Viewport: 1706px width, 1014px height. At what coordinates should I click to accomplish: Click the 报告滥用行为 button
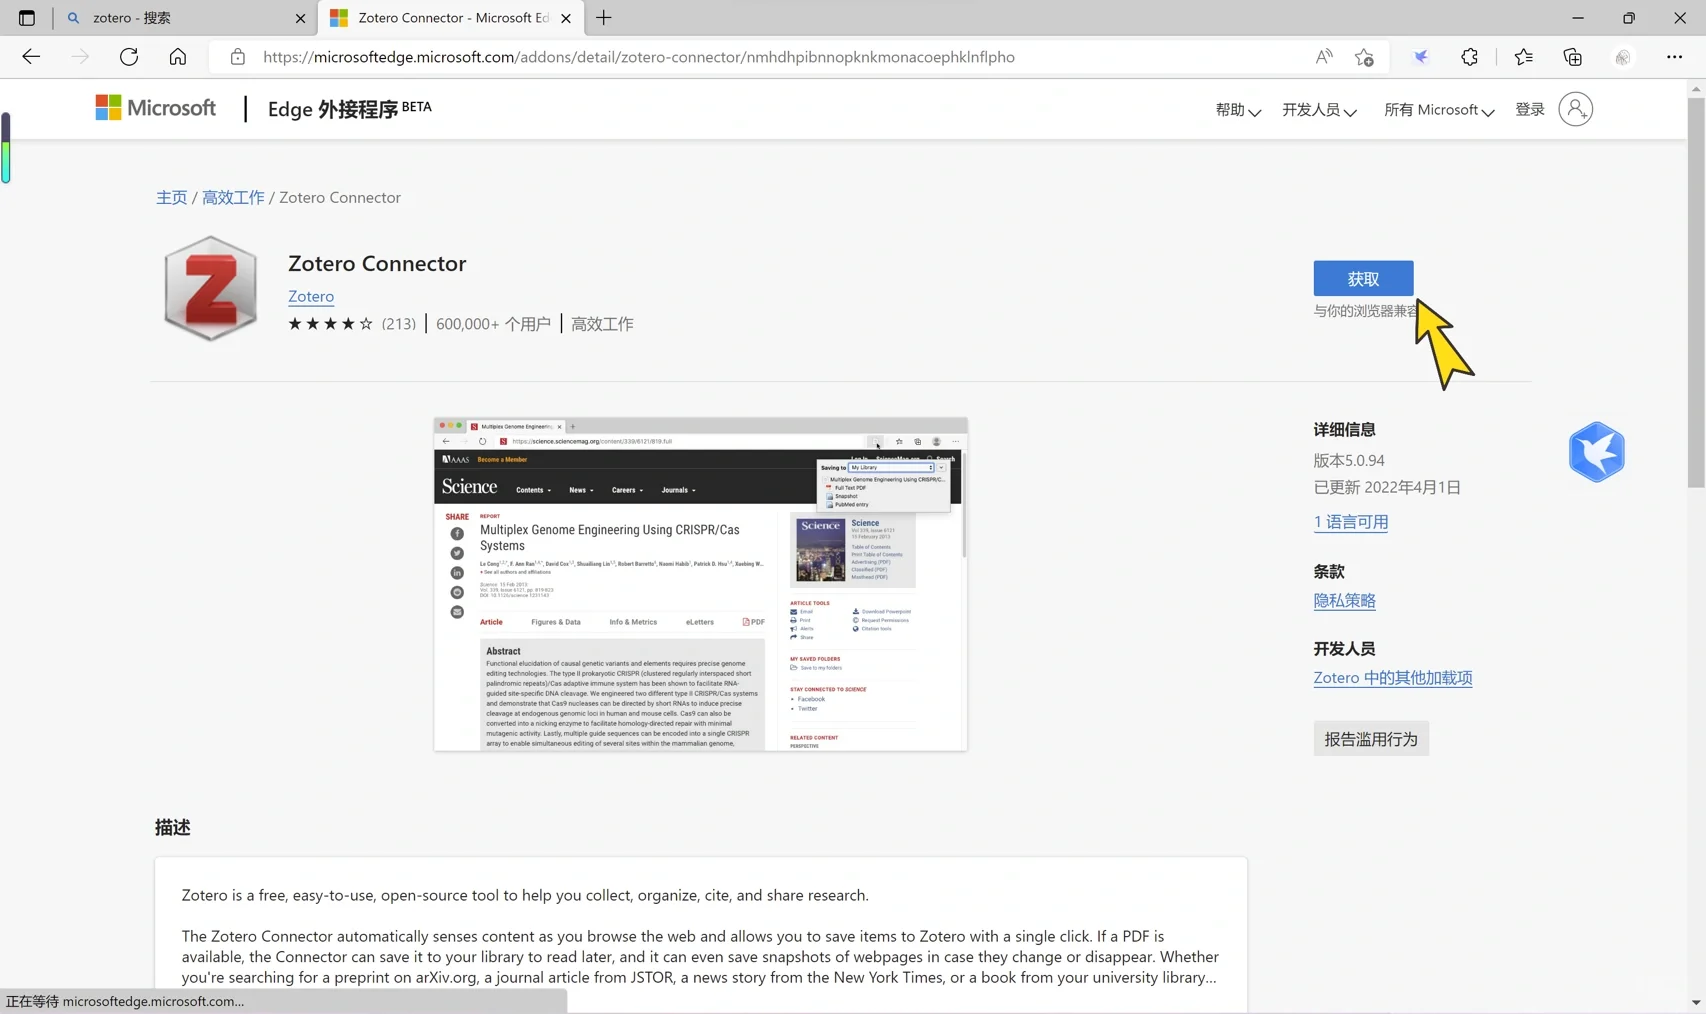click(1371, 739)
